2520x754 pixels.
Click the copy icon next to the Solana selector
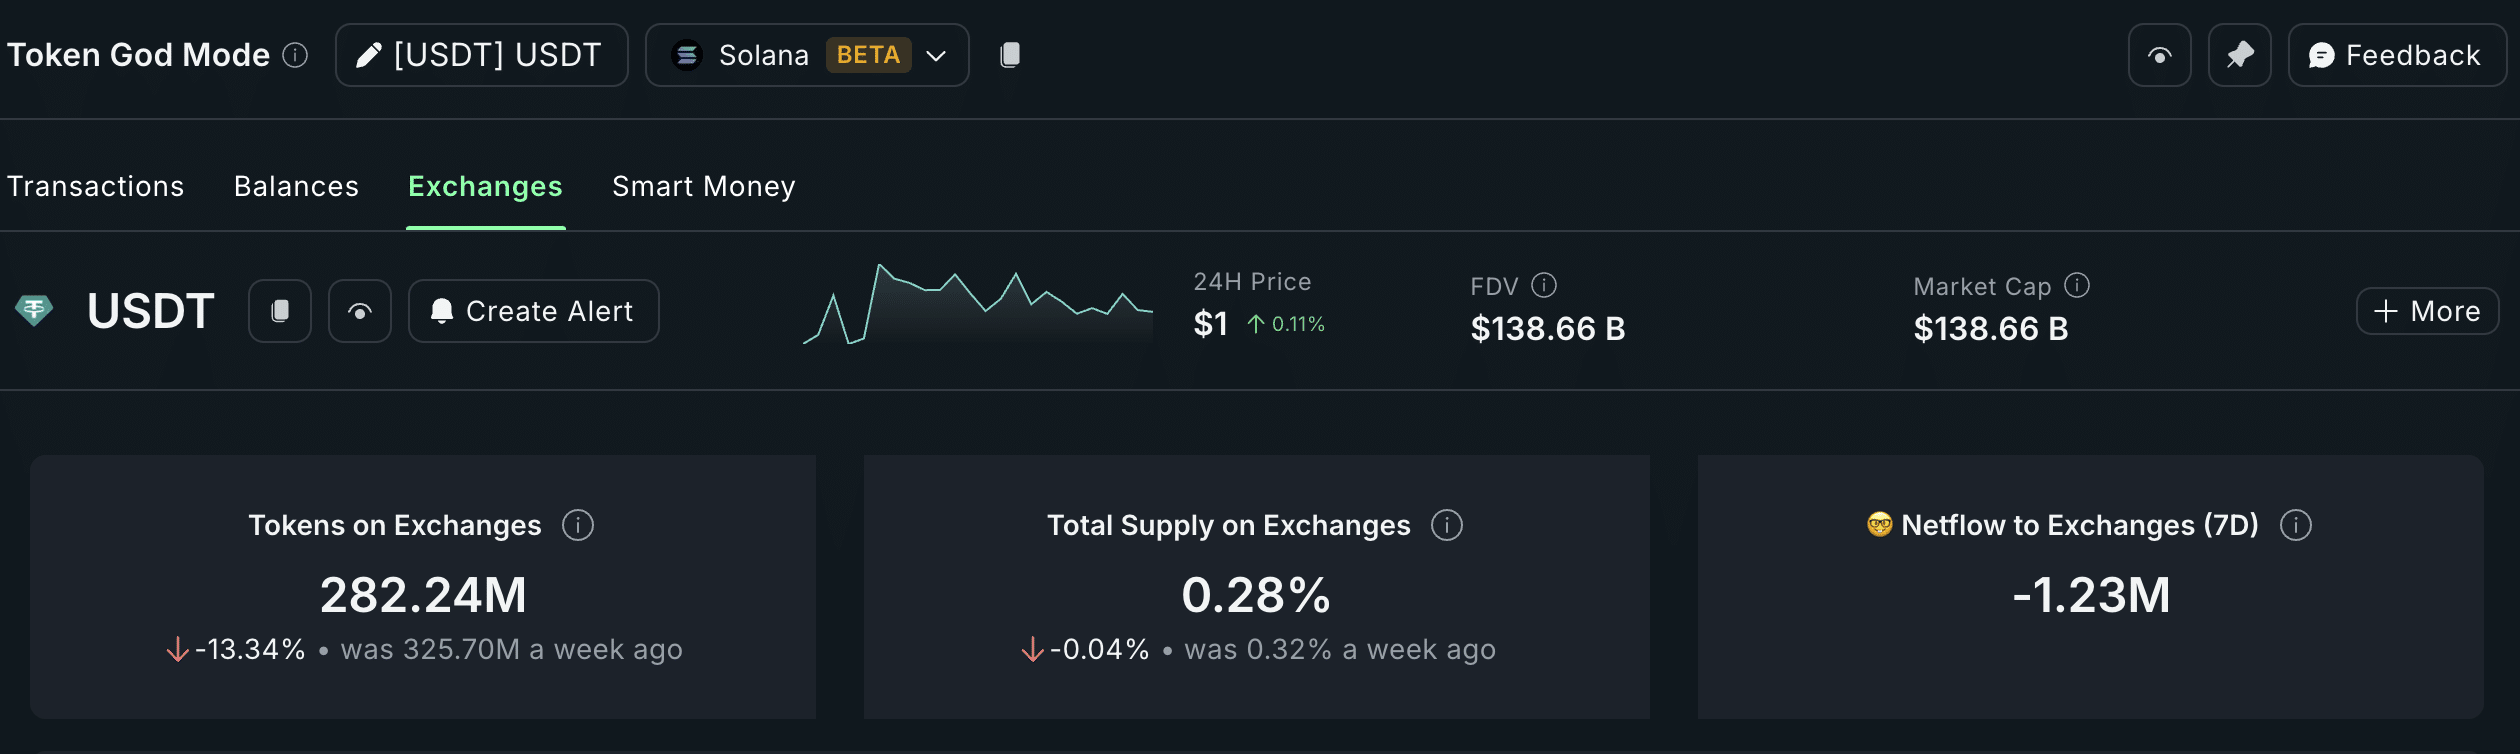(1010, 55)
